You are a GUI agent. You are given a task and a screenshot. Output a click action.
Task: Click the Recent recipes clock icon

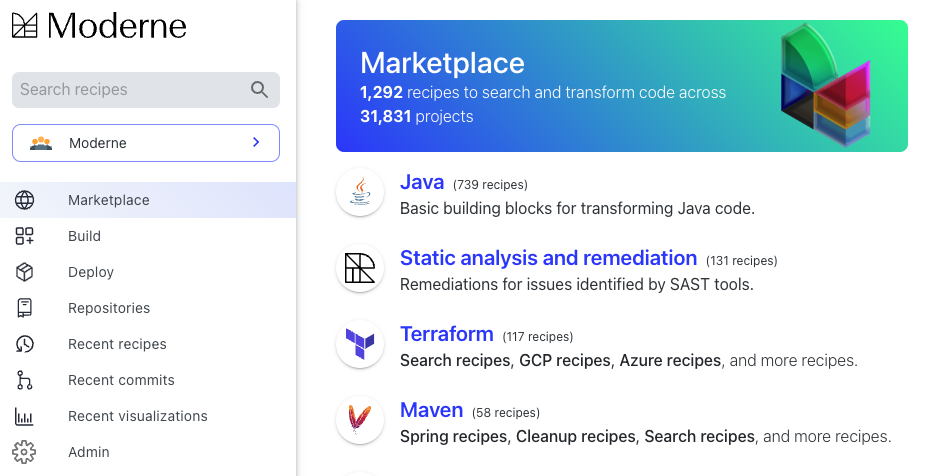pos(24,344)
